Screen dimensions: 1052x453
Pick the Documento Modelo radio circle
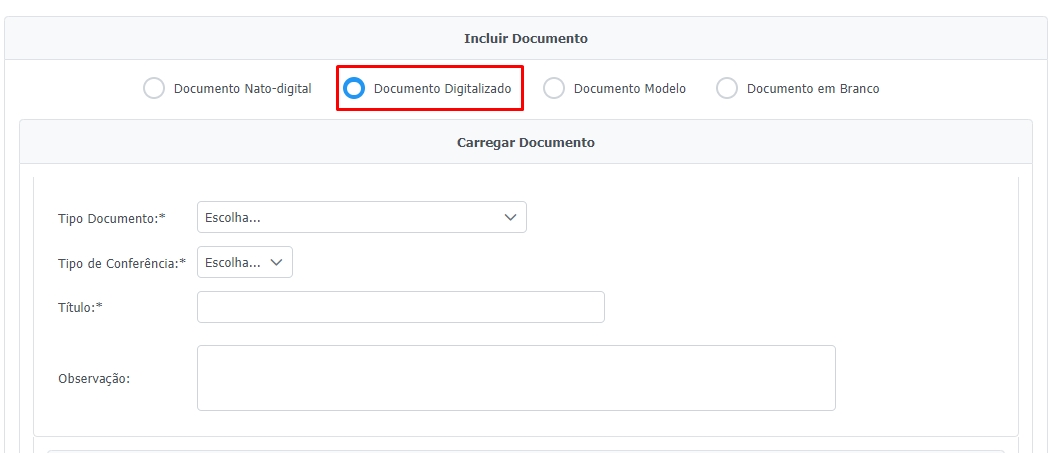(x=554, y=88)
